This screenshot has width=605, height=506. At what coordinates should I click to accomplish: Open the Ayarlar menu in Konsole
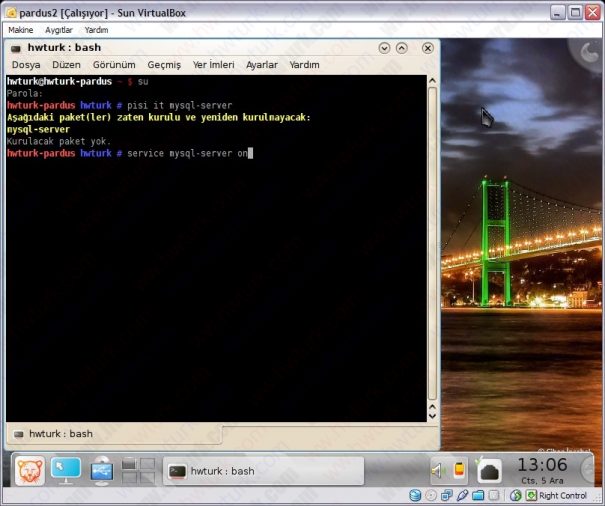pyautogui.click(x=262, y=65)
